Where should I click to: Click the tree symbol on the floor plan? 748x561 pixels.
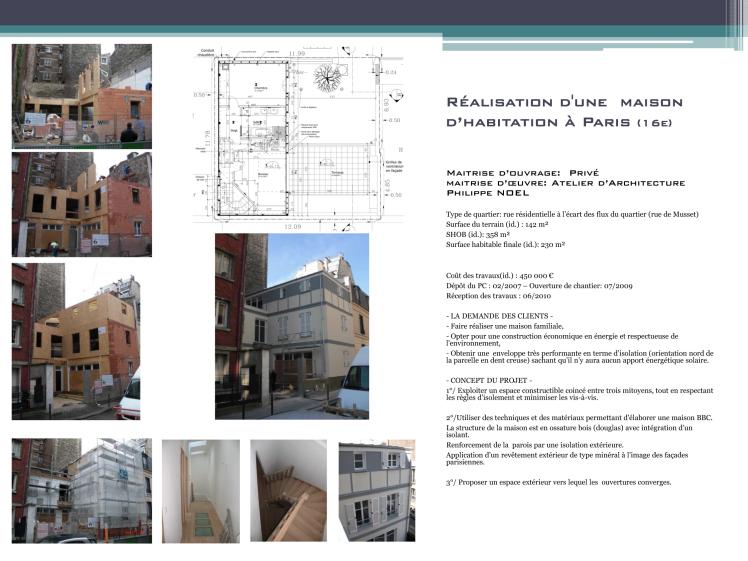pos(328,79)
